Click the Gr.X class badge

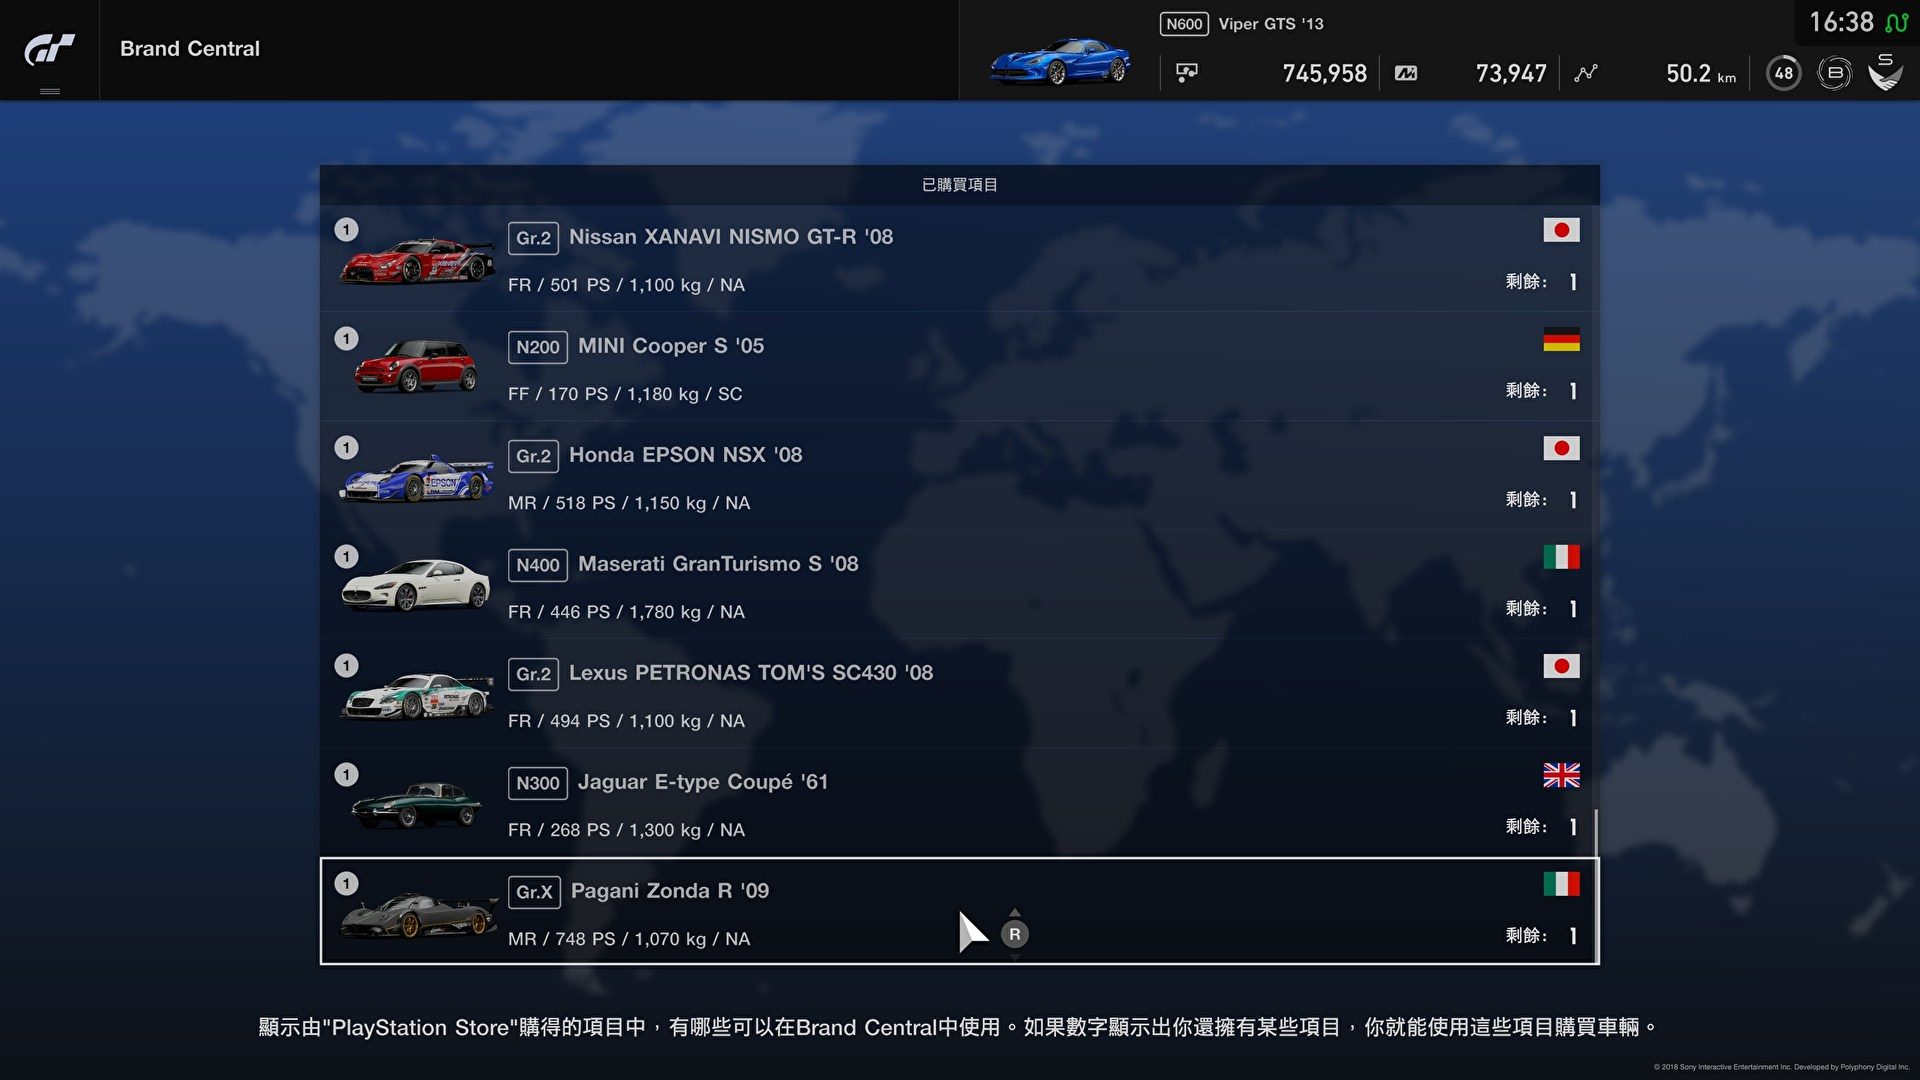[534, 892]
